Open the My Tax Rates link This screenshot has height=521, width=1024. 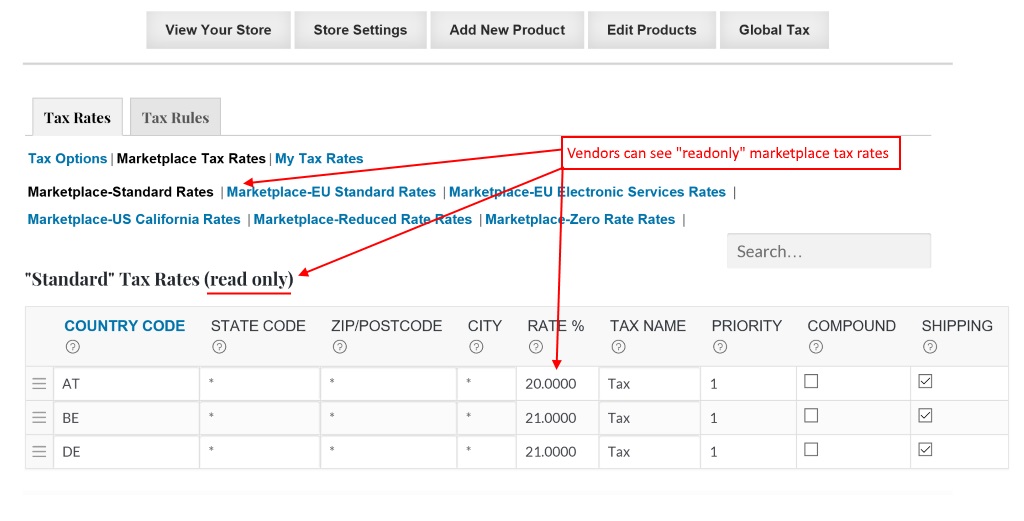pos(319,159)
